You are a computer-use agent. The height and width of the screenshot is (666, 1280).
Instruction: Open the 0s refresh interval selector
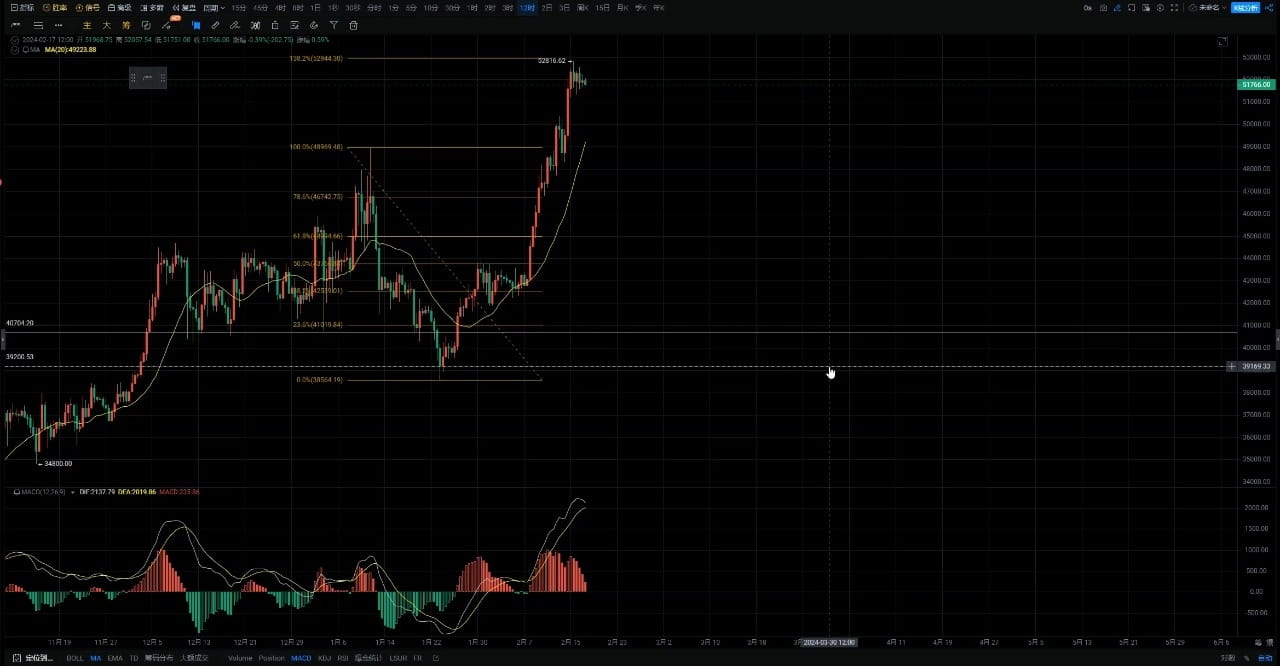(1087, 8)
